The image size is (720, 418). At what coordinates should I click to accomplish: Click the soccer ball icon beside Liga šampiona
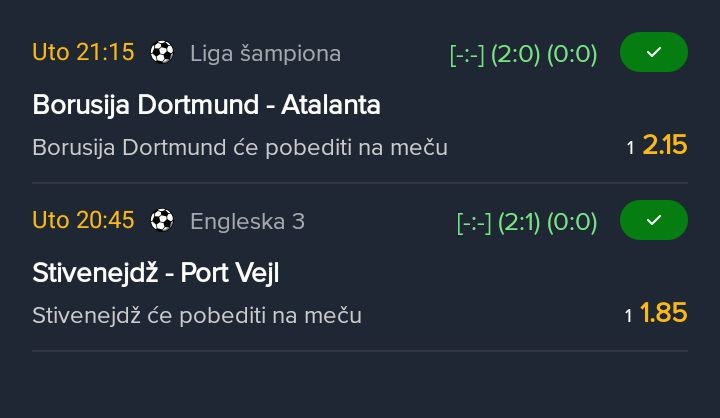[162, 53]
